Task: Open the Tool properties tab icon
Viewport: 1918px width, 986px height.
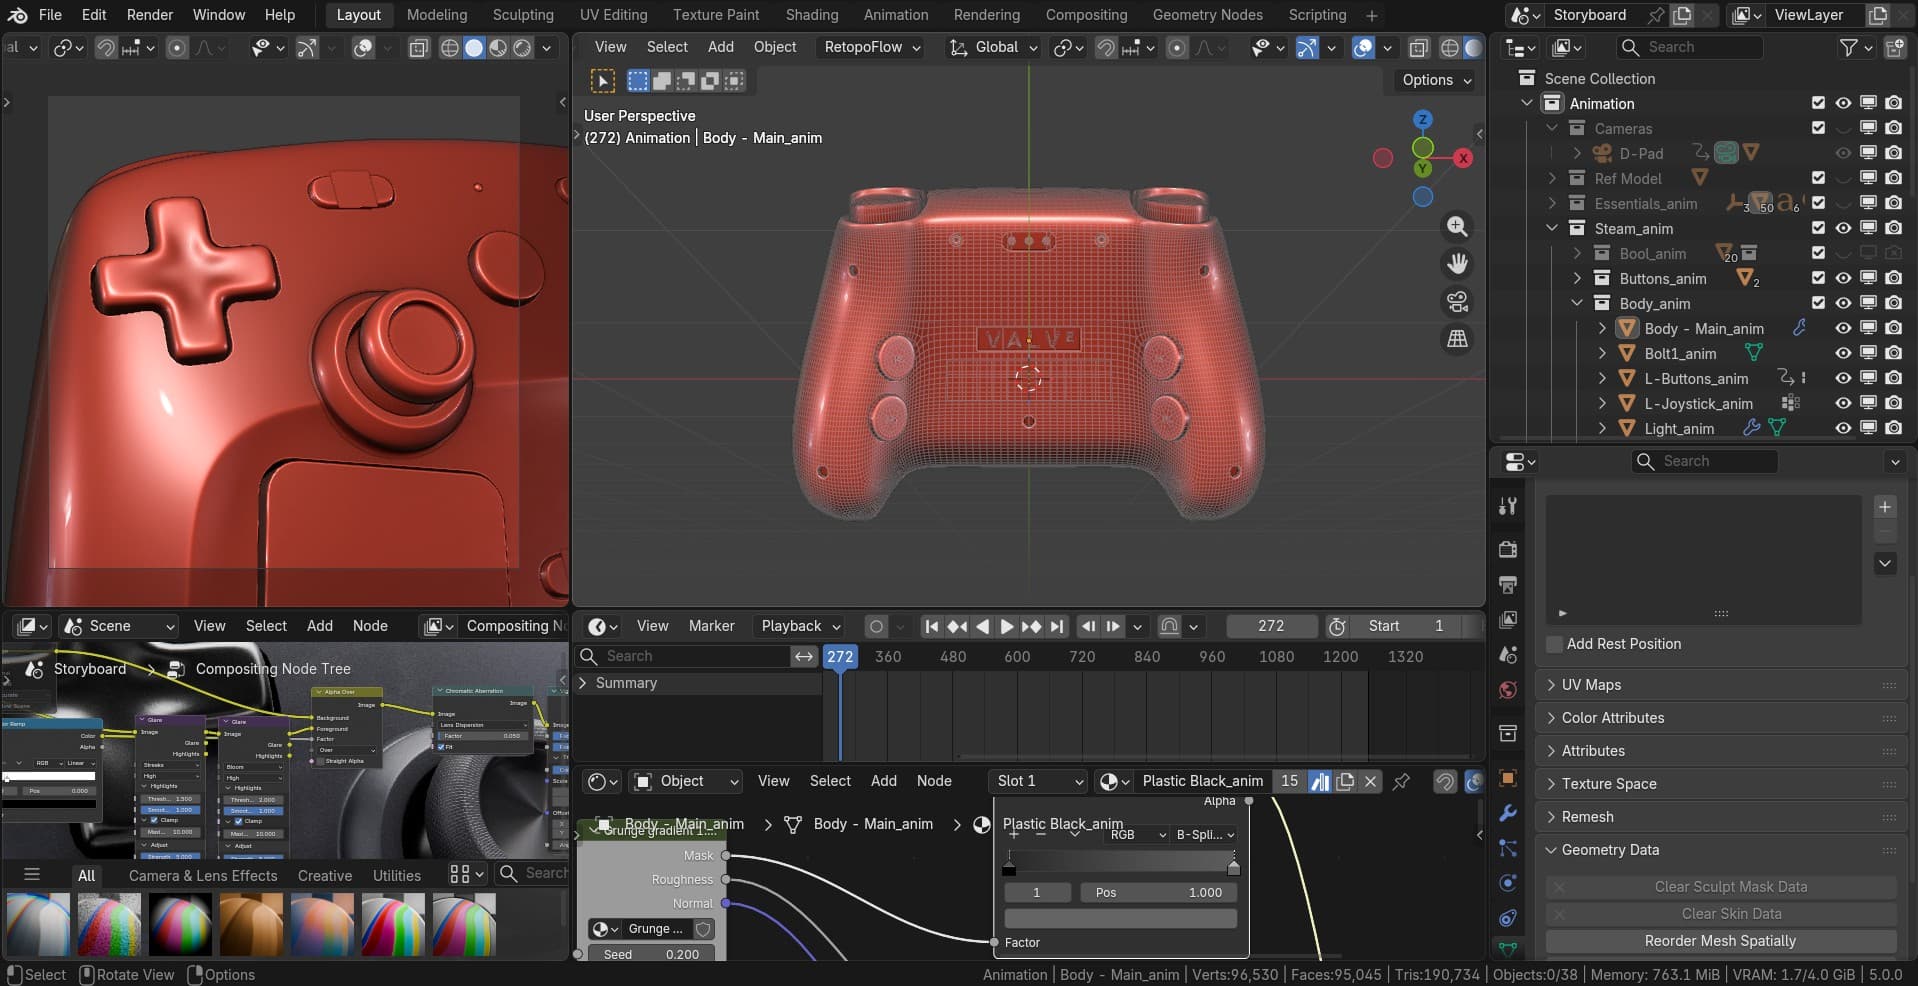Action: [x=1508, y=506]
